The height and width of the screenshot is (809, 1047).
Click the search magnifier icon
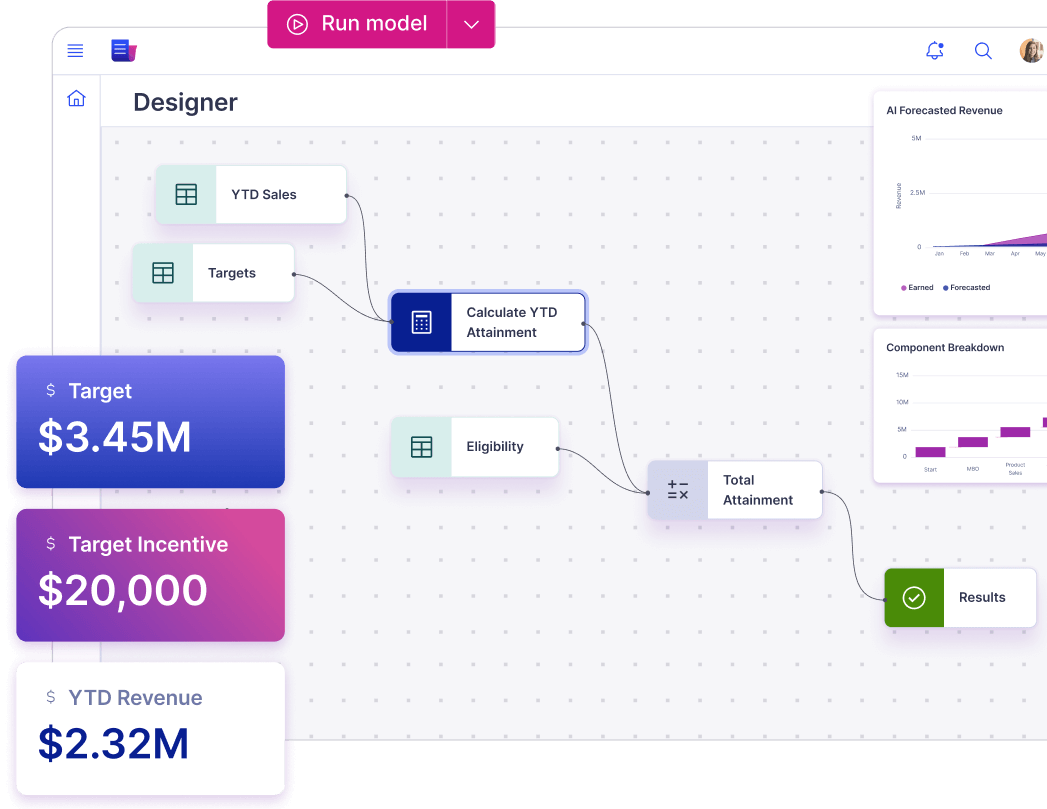point(983,51)
